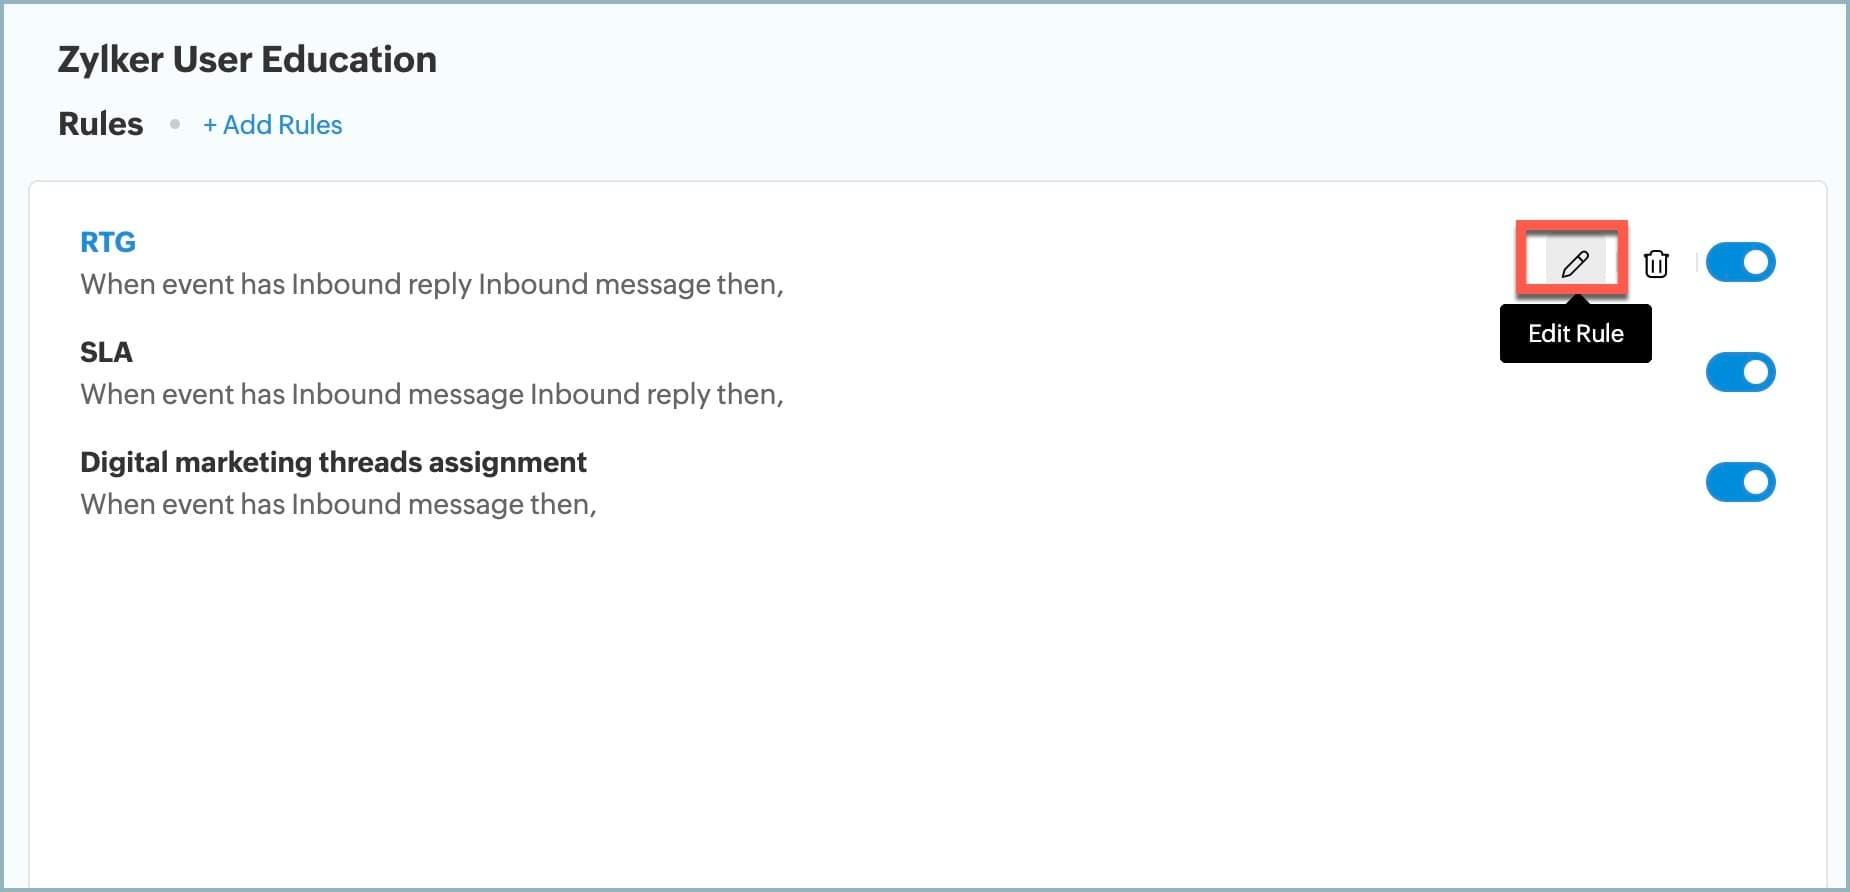Click the black Edit Rule tooltip
Viewport: 1850px width, 892px height.
1575,334
